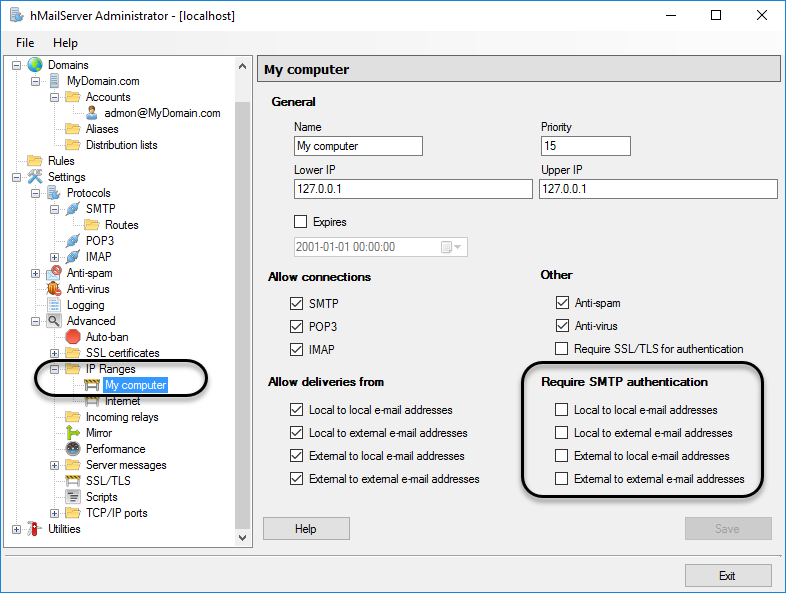
Task: Open the File menu
Action: click(x=25, y=43)
